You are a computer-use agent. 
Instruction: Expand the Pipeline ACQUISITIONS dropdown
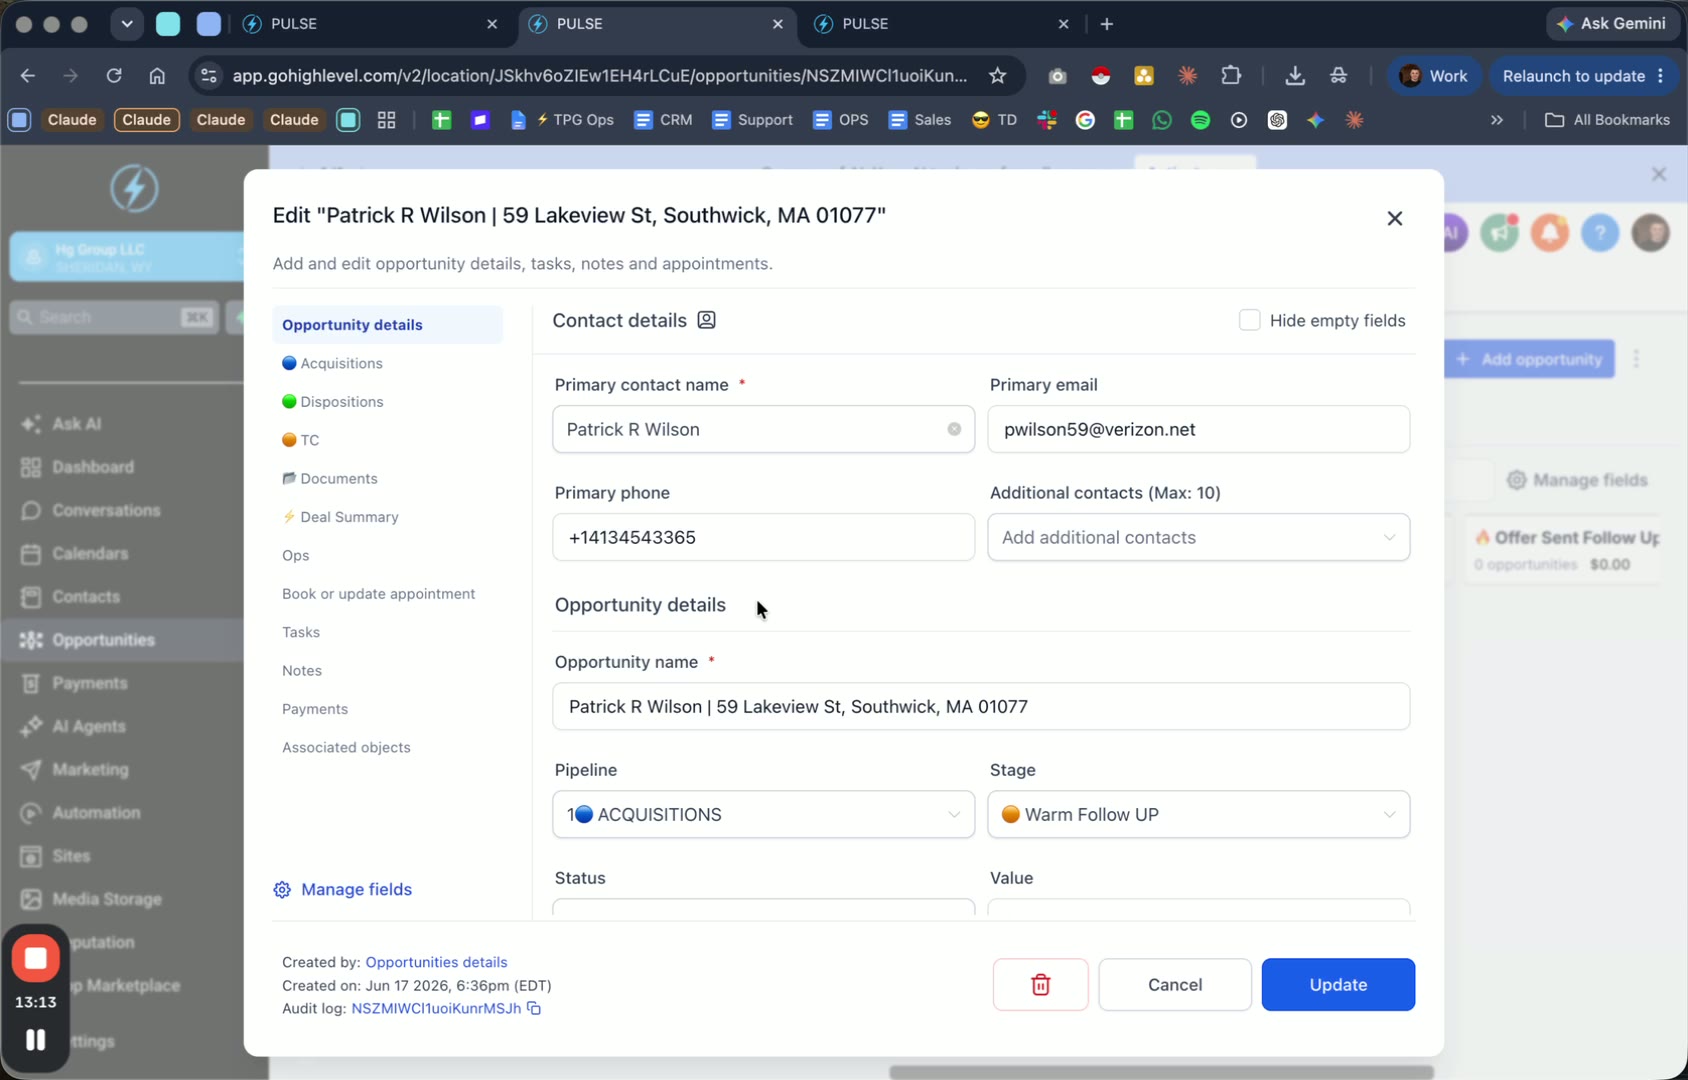763,814
